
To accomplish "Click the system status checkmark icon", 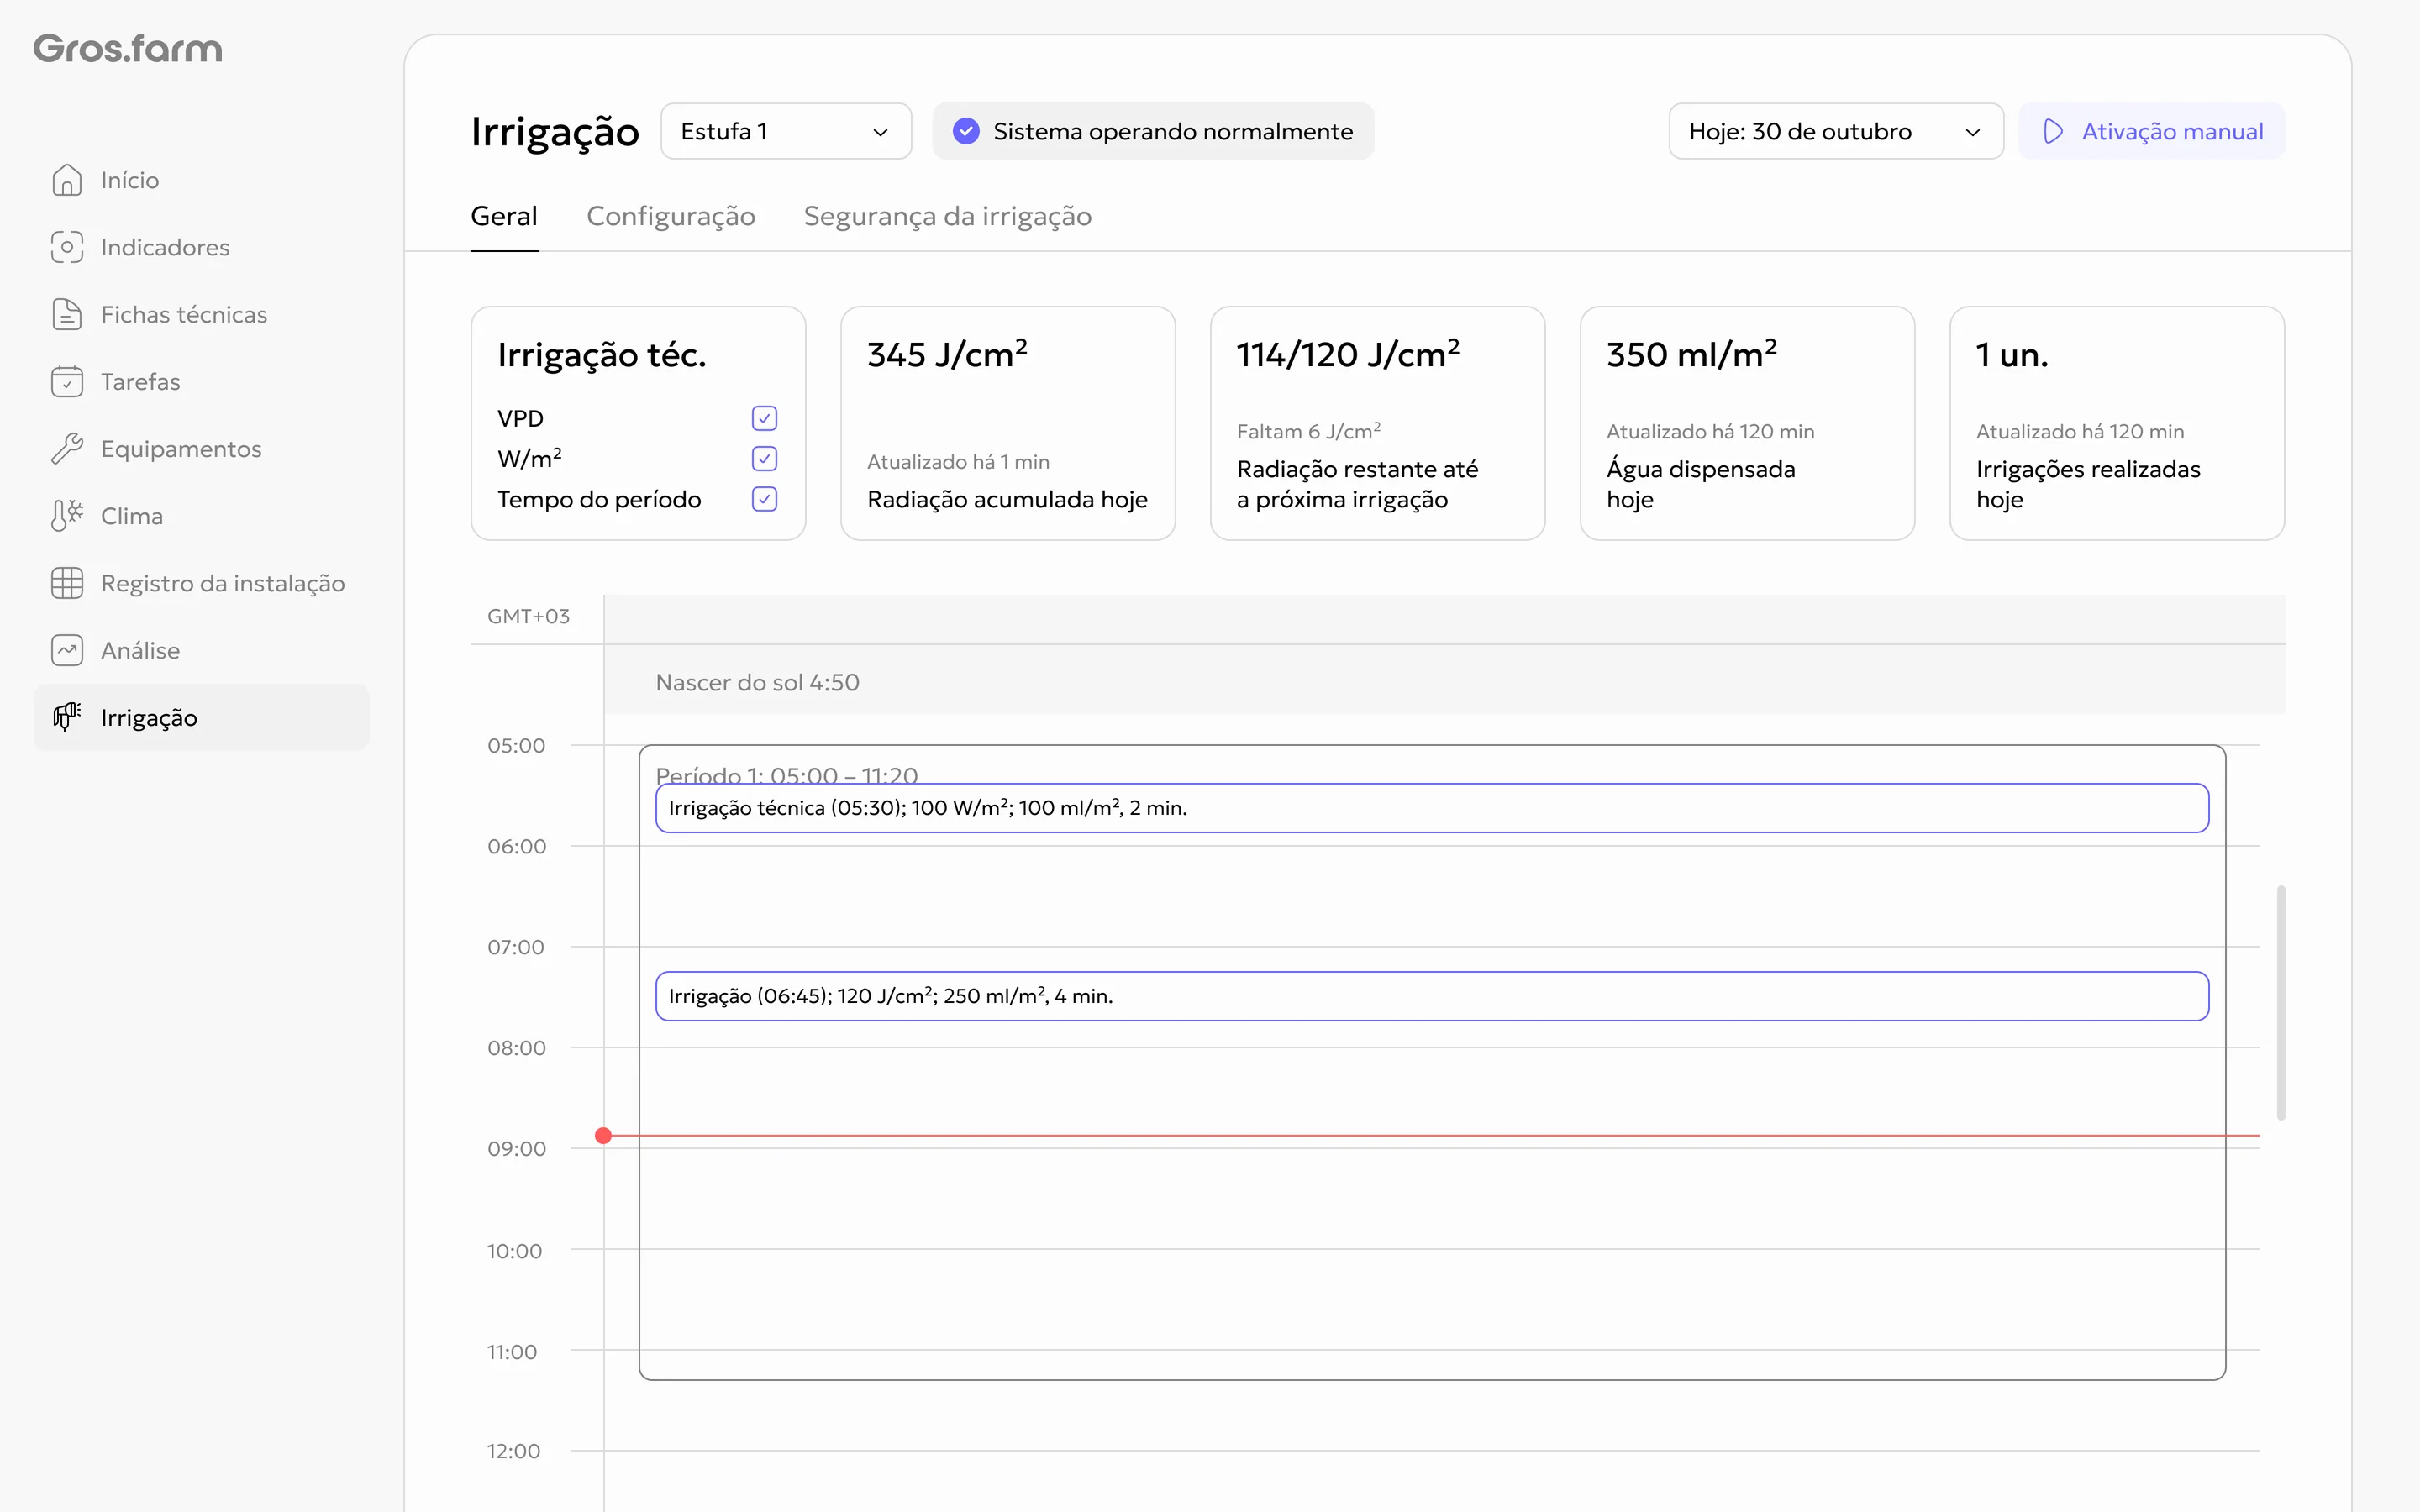I will (x=966, y=131).
